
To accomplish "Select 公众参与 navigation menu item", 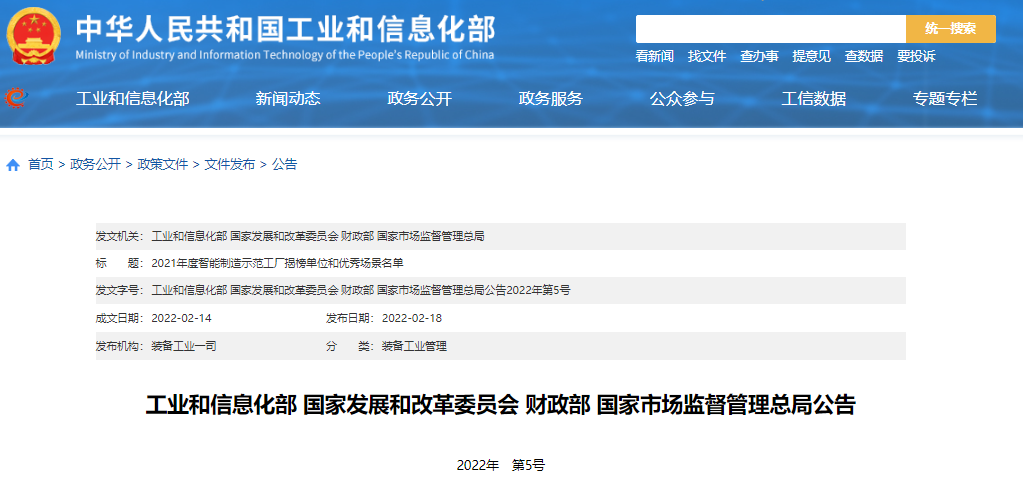I will (x=682, y=99).
